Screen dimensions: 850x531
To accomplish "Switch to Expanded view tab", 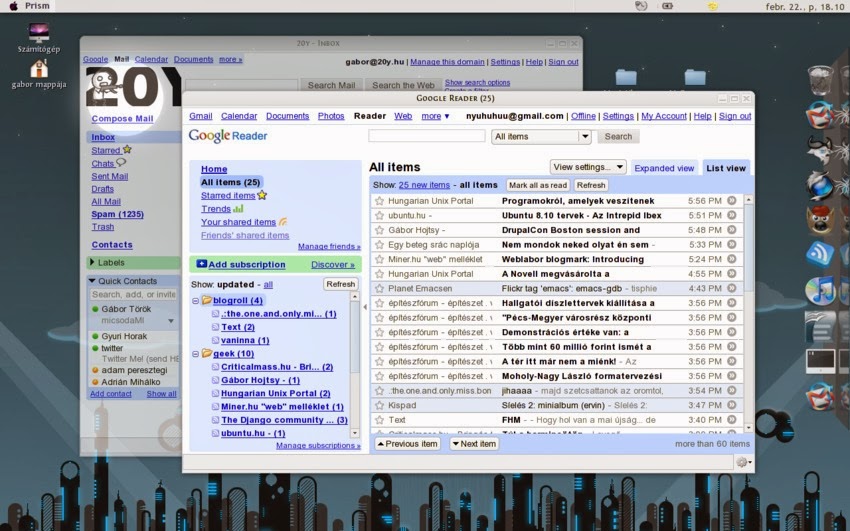I will click(x=664, y=168).
